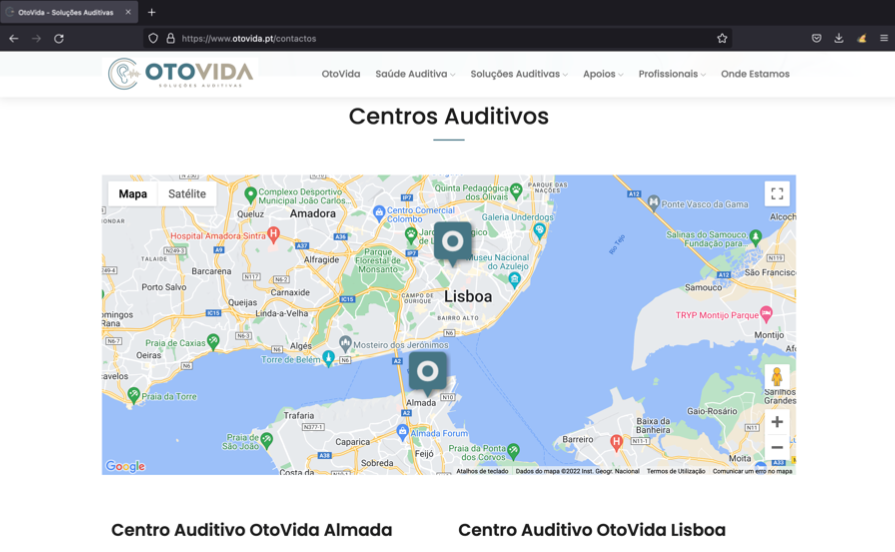This screenshot has height=552, width=895.
Task: Click Centro Auditivo OtoVida Lisboa heading
Action: [x=592, y=530]
